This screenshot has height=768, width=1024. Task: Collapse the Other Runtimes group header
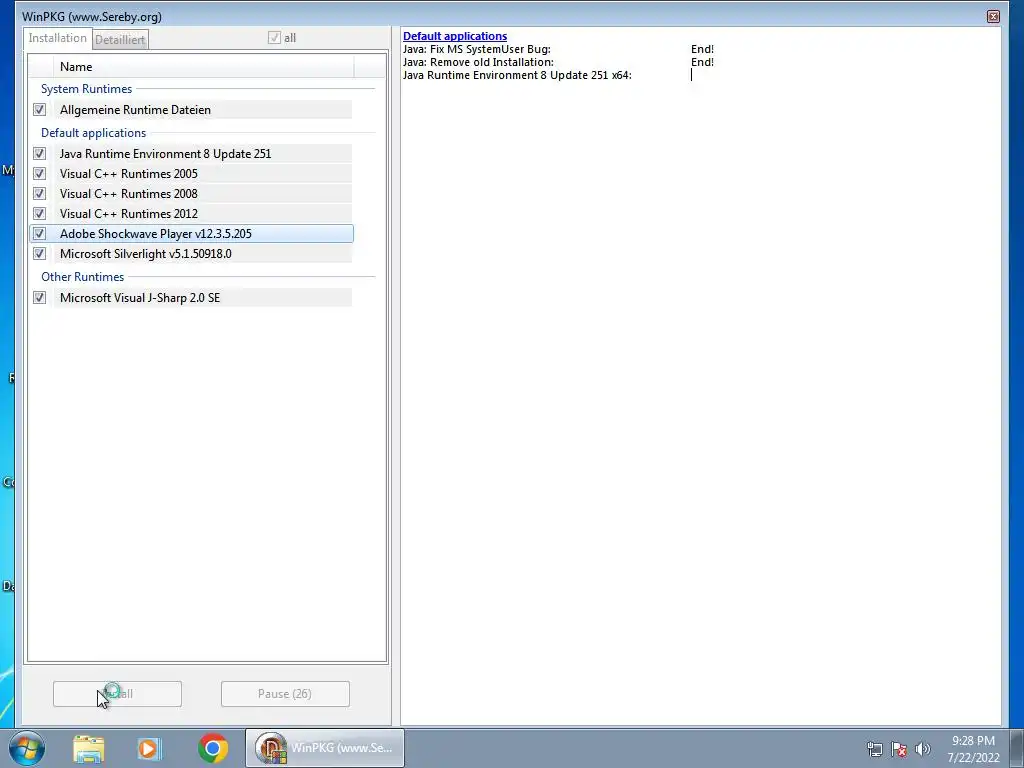click(82, 277)
